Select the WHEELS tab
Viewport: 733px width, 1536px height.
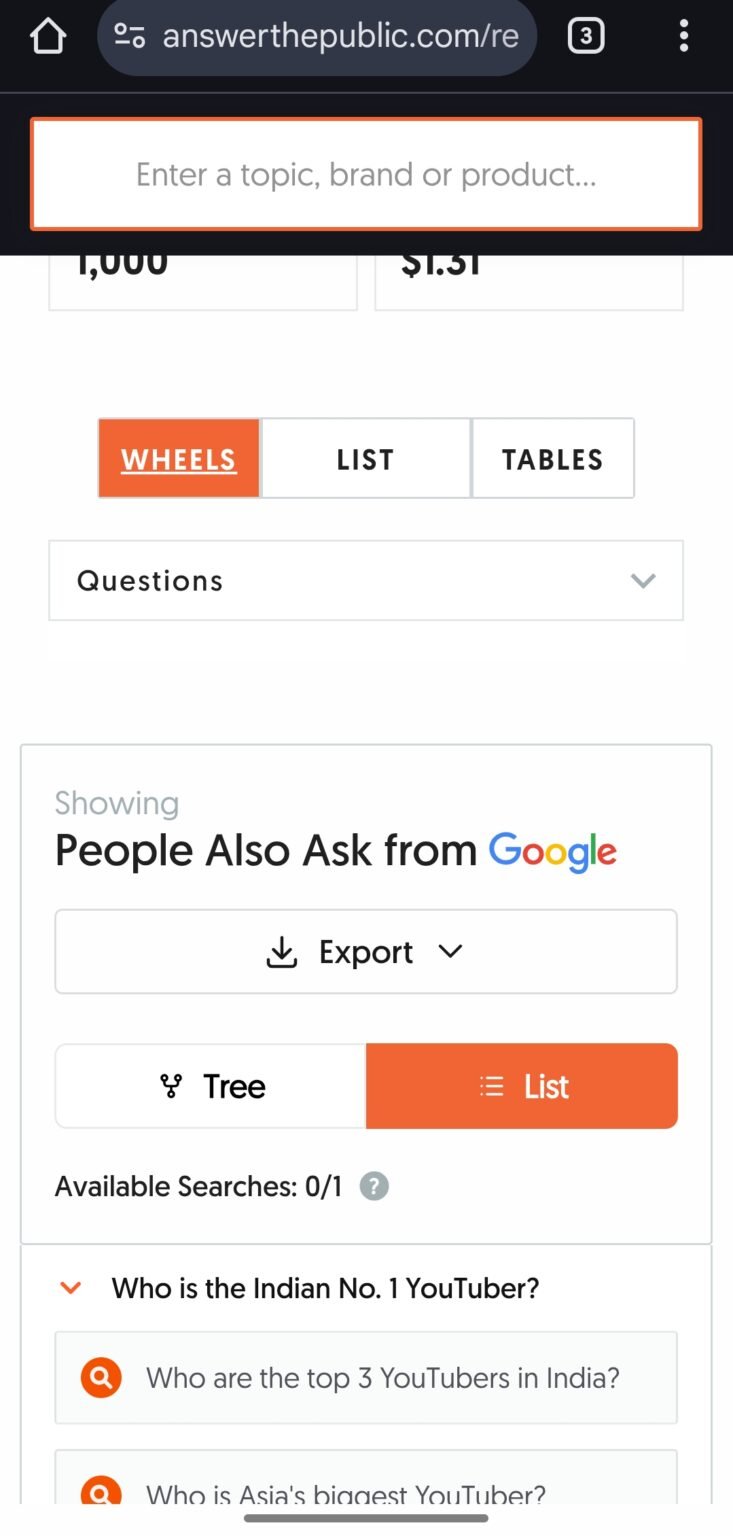[x=179, y=459]
